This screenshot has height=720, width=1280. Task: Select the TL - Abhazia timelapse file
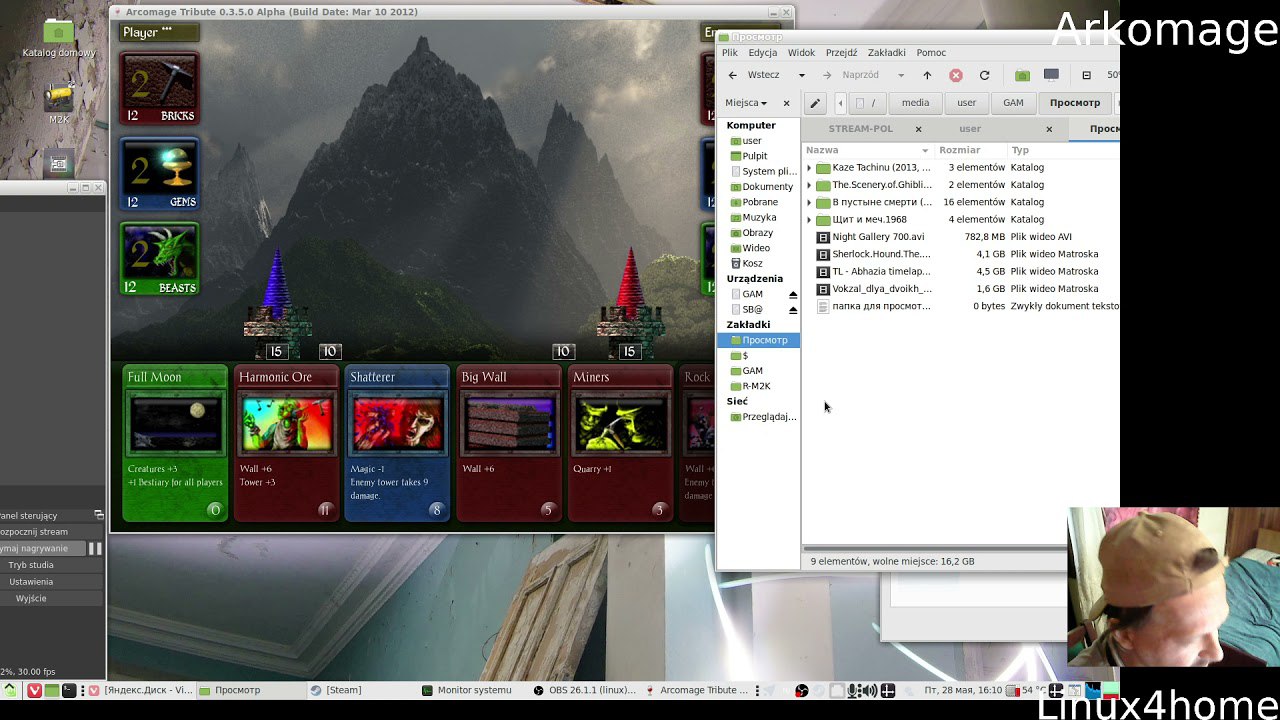coord(881,271)
